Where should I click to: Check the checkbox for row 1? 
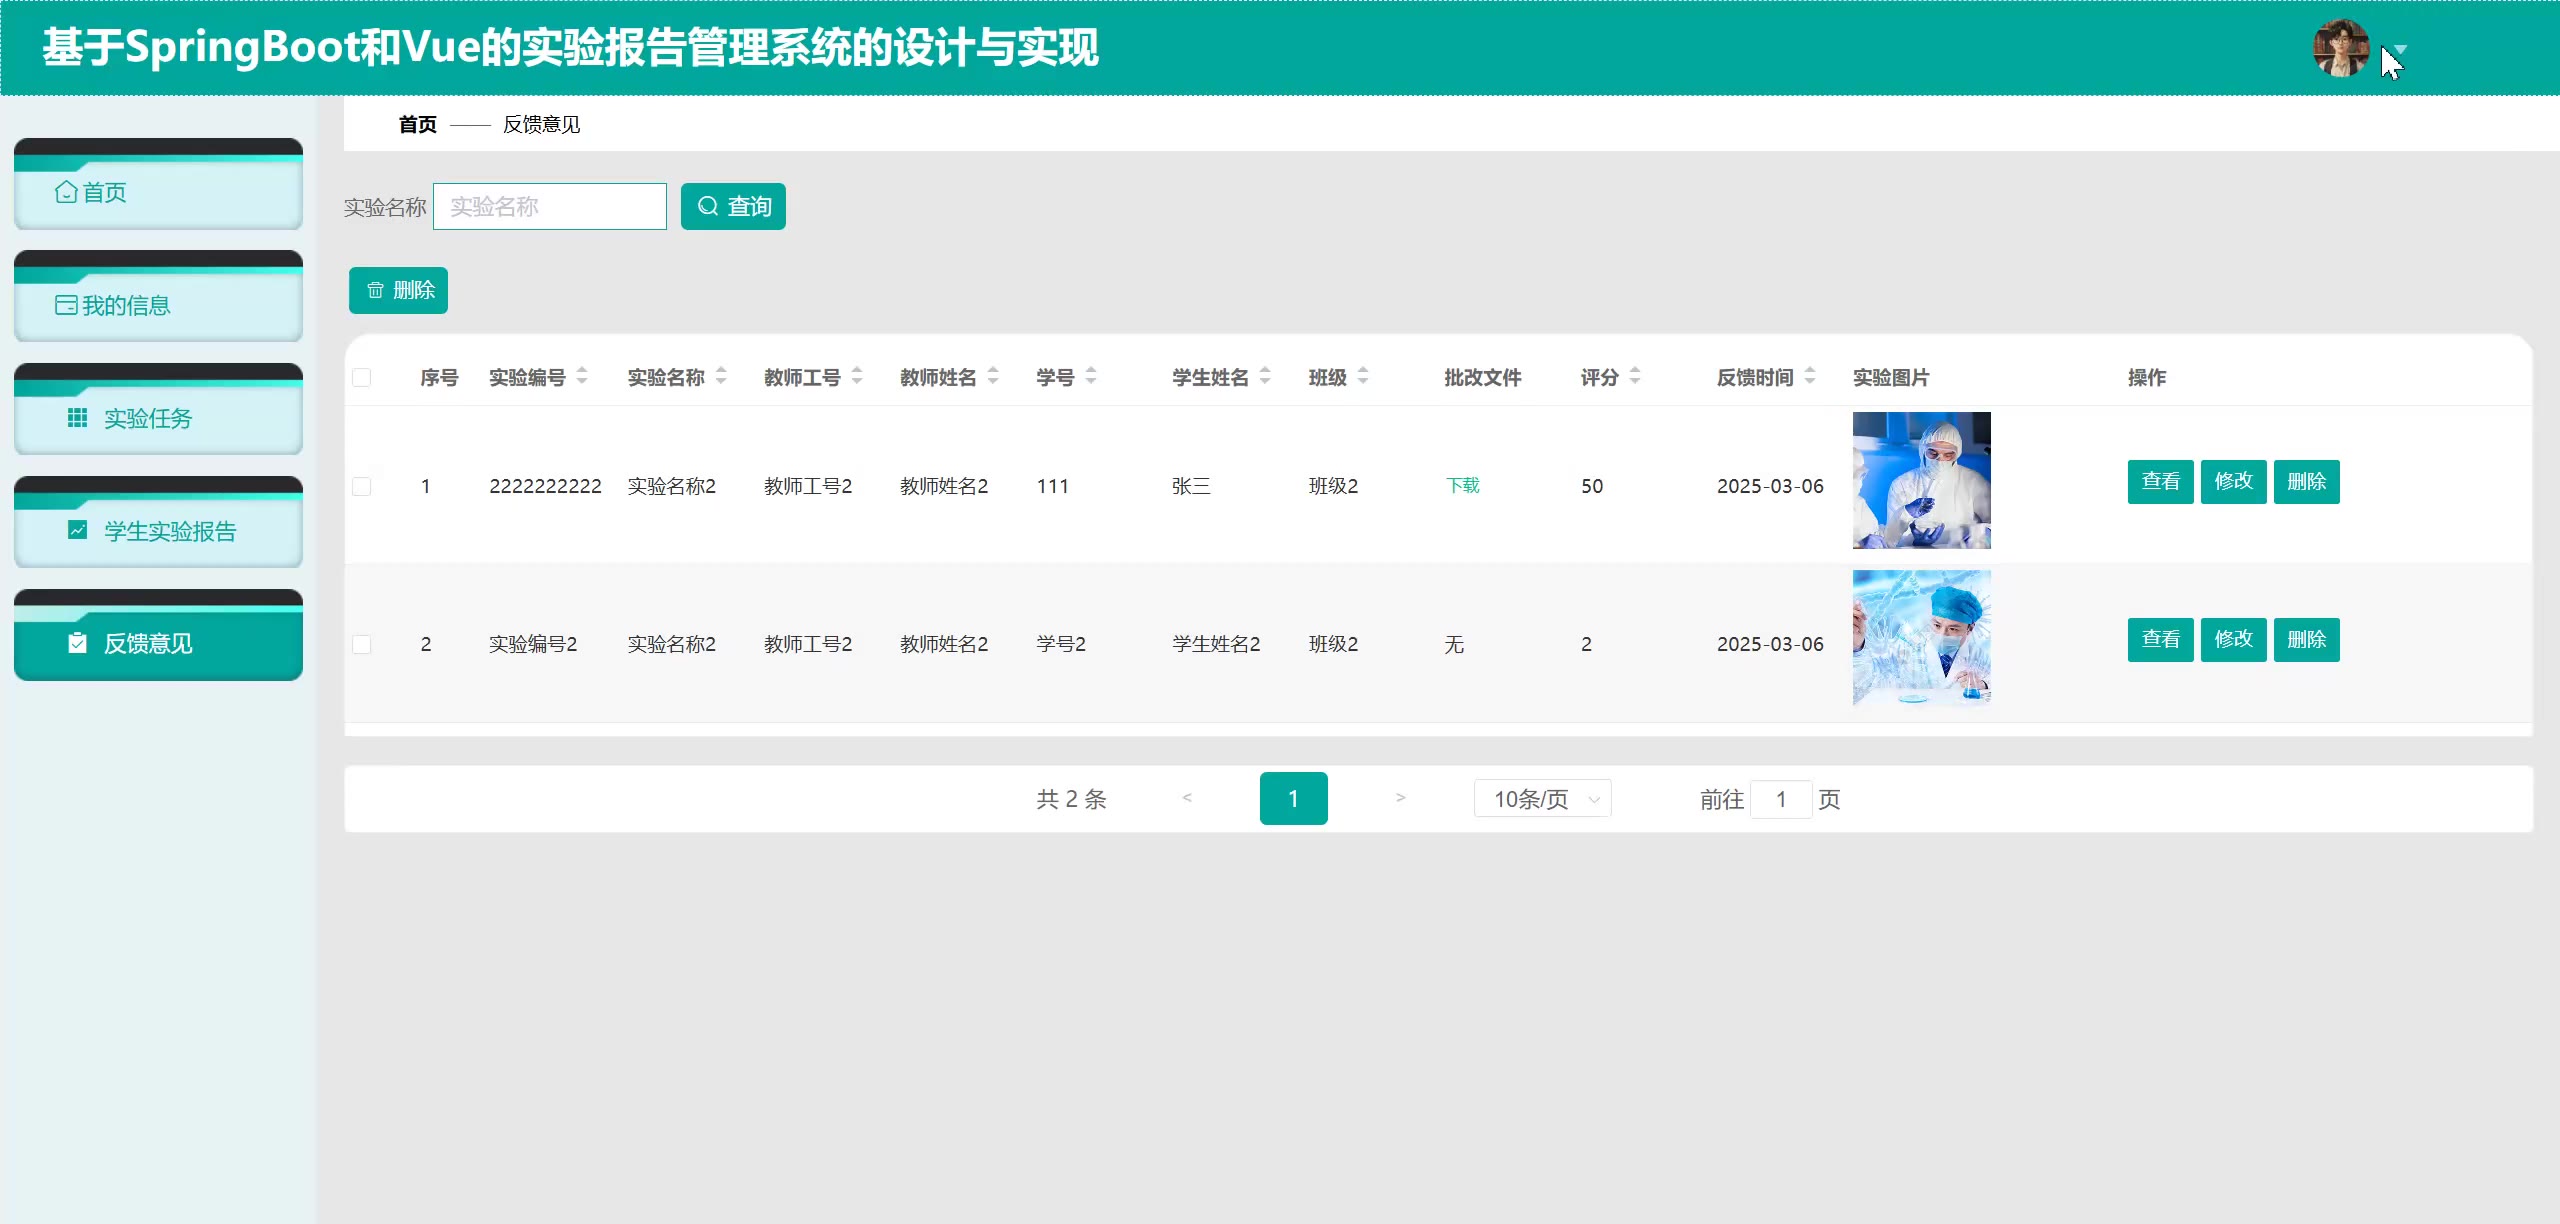click(x=362, y=487)
